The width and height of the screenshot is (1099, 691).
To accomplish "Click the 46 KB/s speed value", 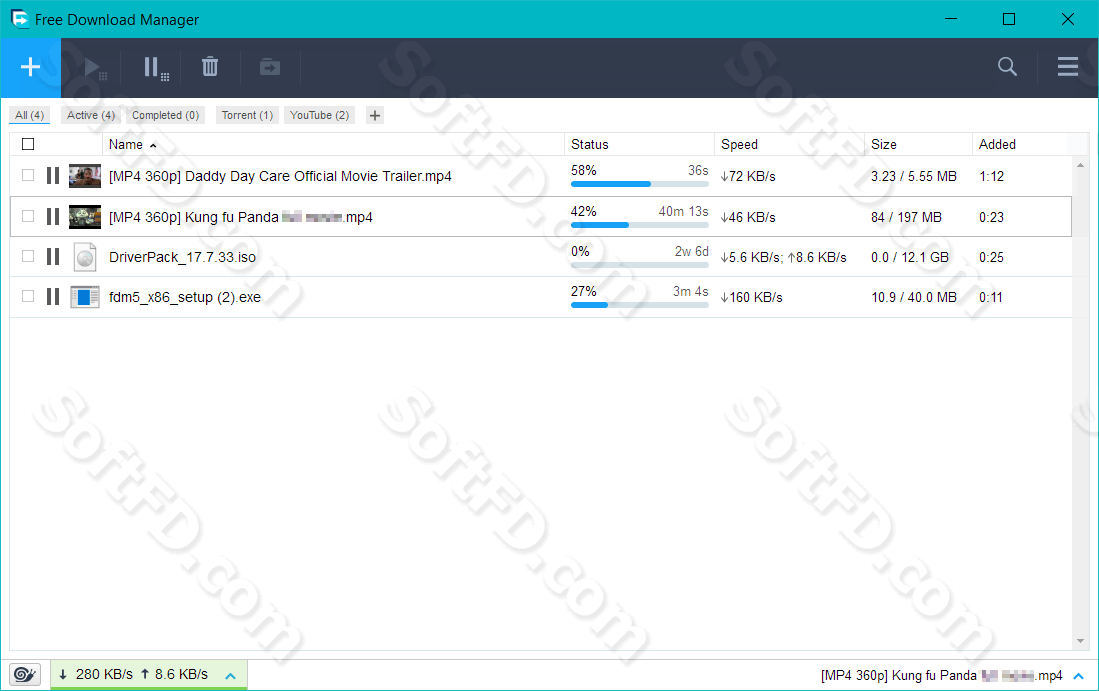I will coord(748,217).
